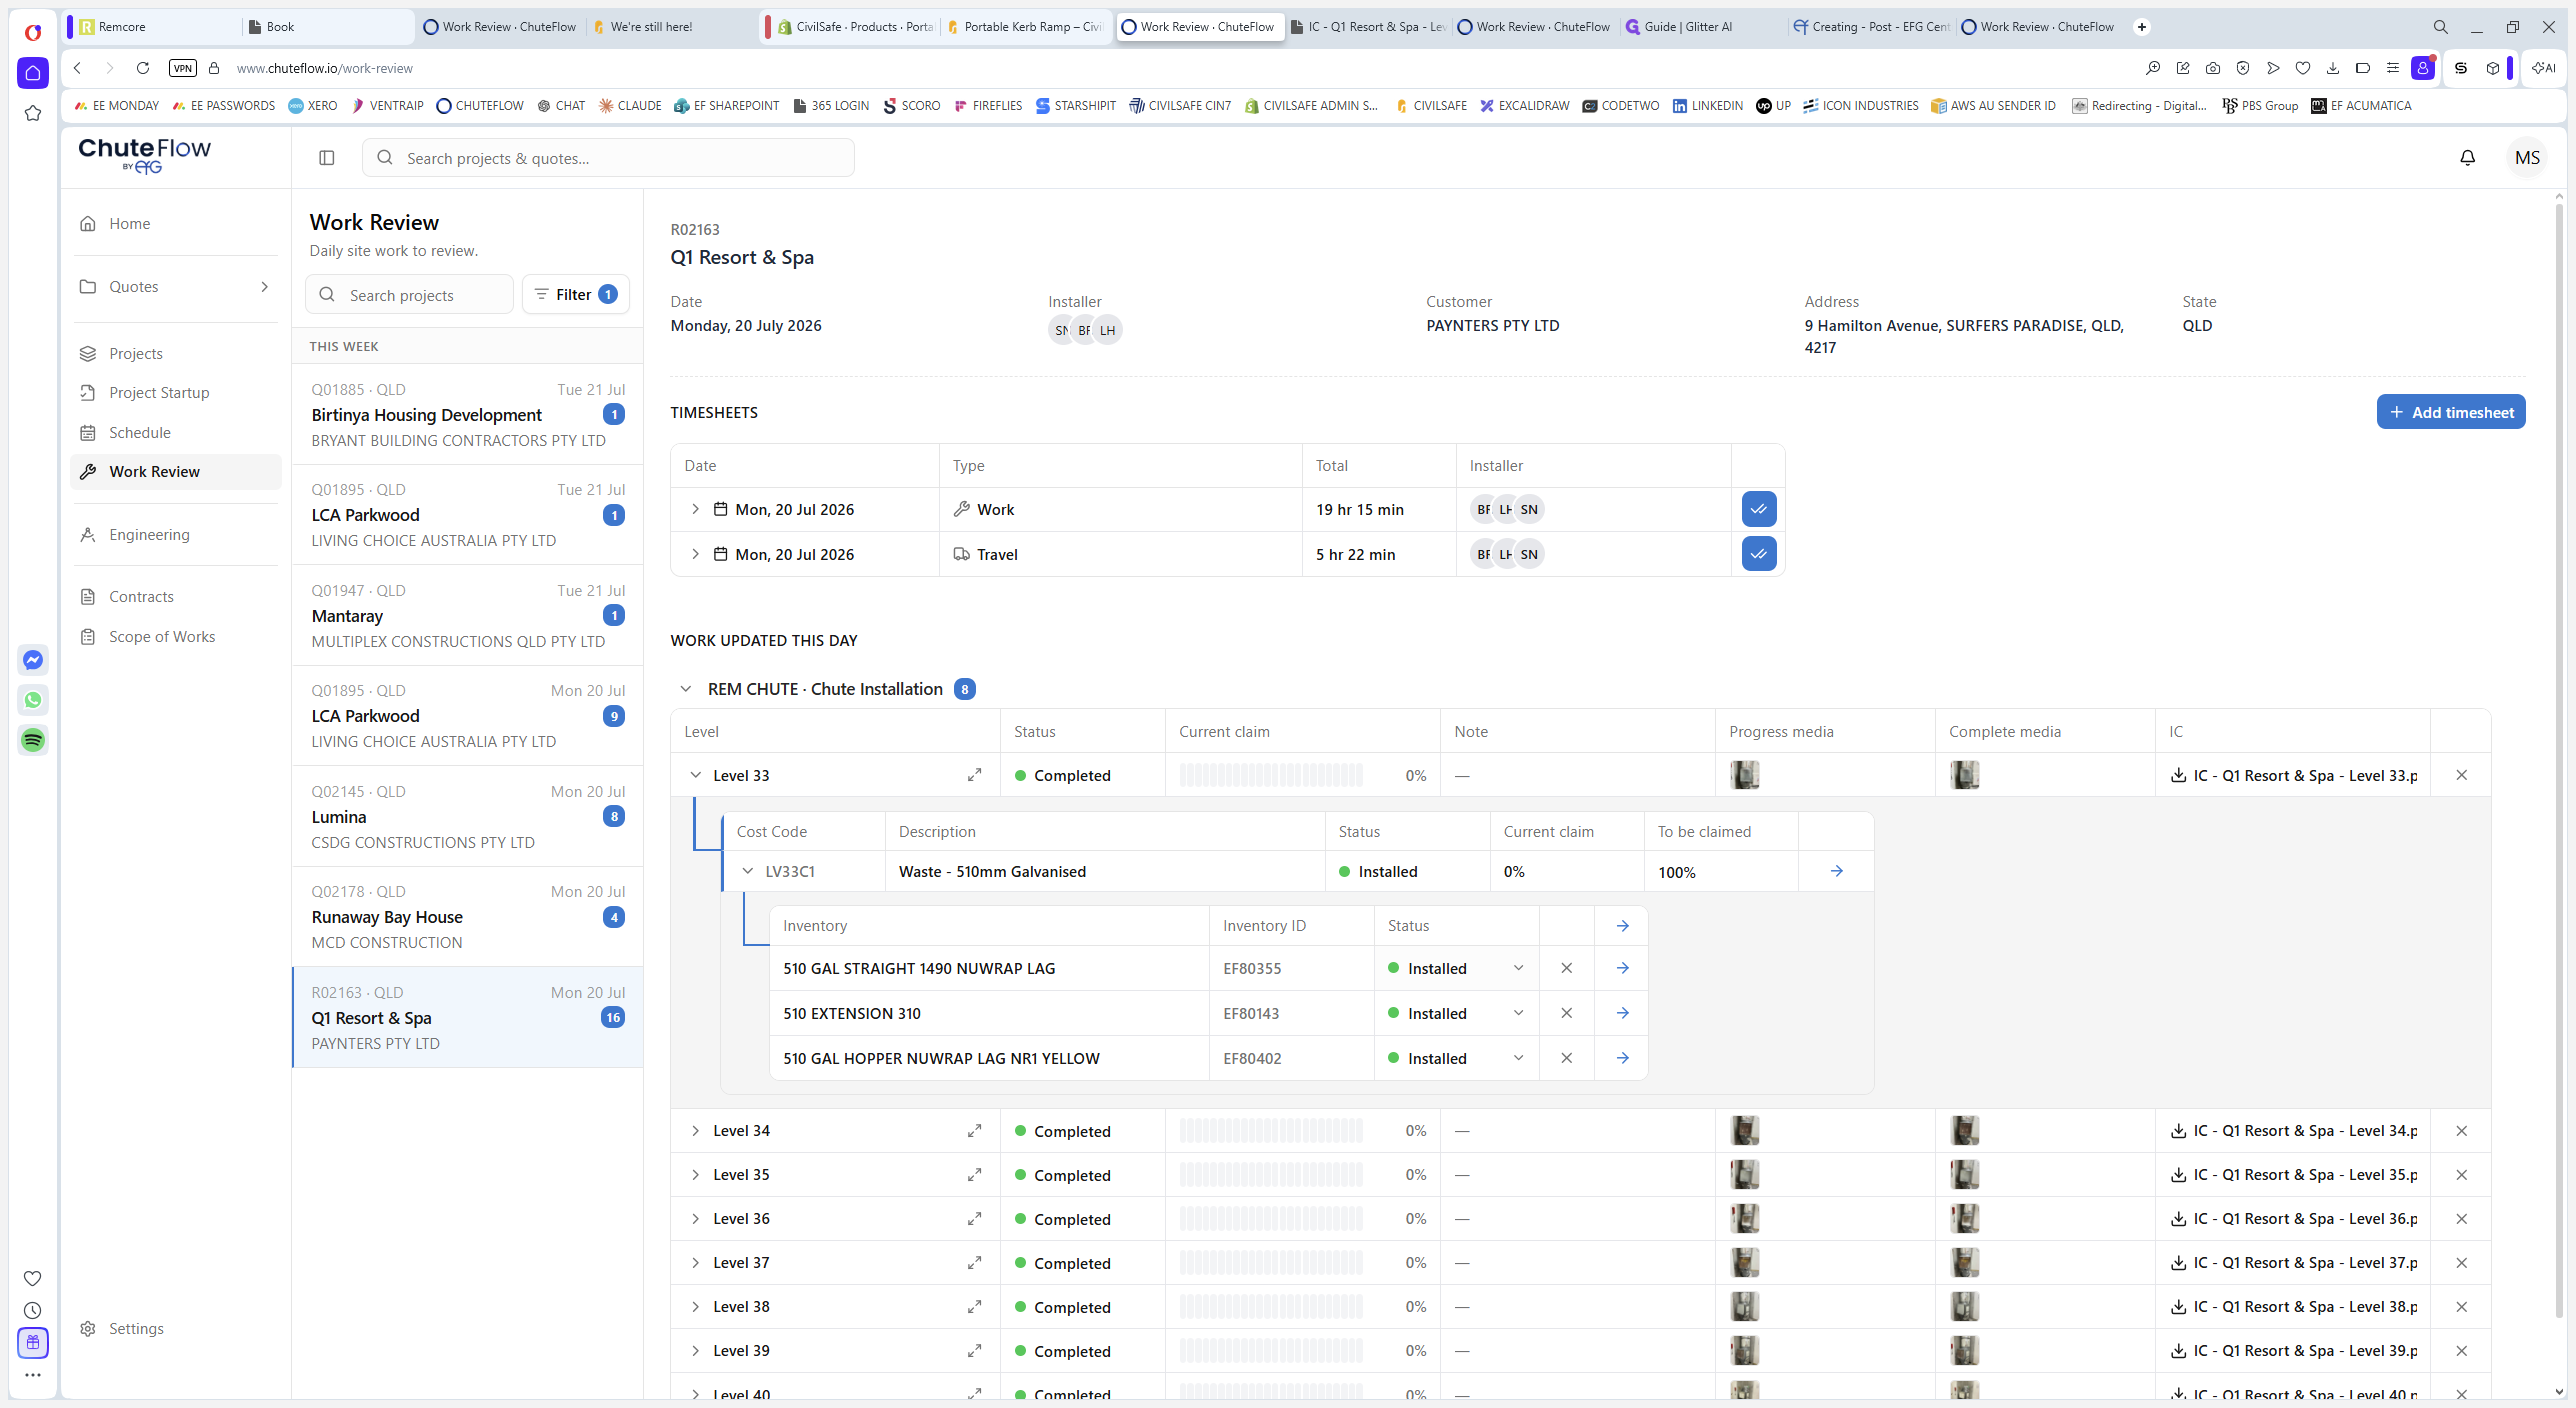Image resolution: width=2576 pixels, height=1408 pixels.
Task: Switch to IC - Q1 Resort & Spa tab
Action: pyautogui.click(x=1368, y=27)
